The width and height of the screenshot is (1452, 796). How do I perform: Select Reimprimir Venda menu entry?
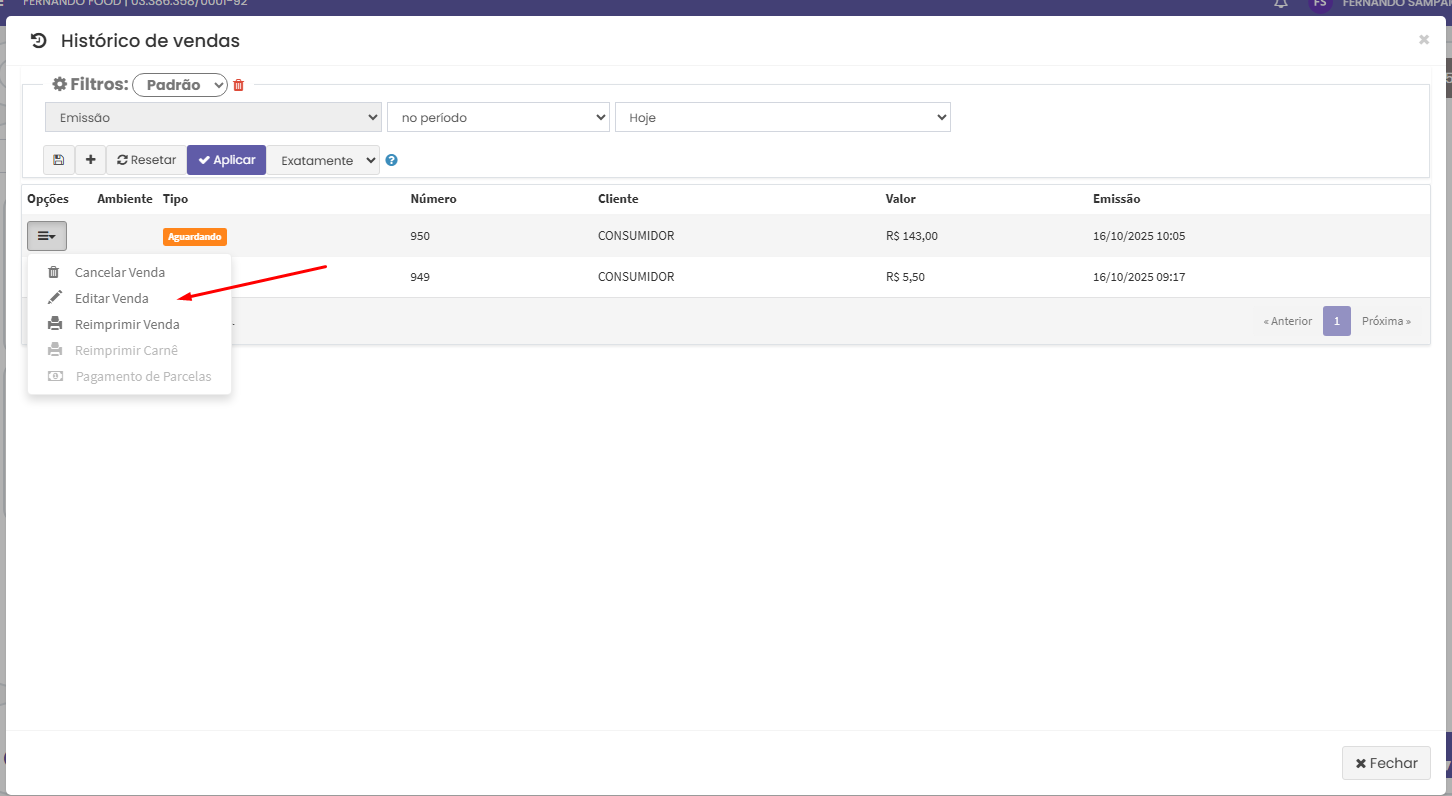click(x=127, y=324)
